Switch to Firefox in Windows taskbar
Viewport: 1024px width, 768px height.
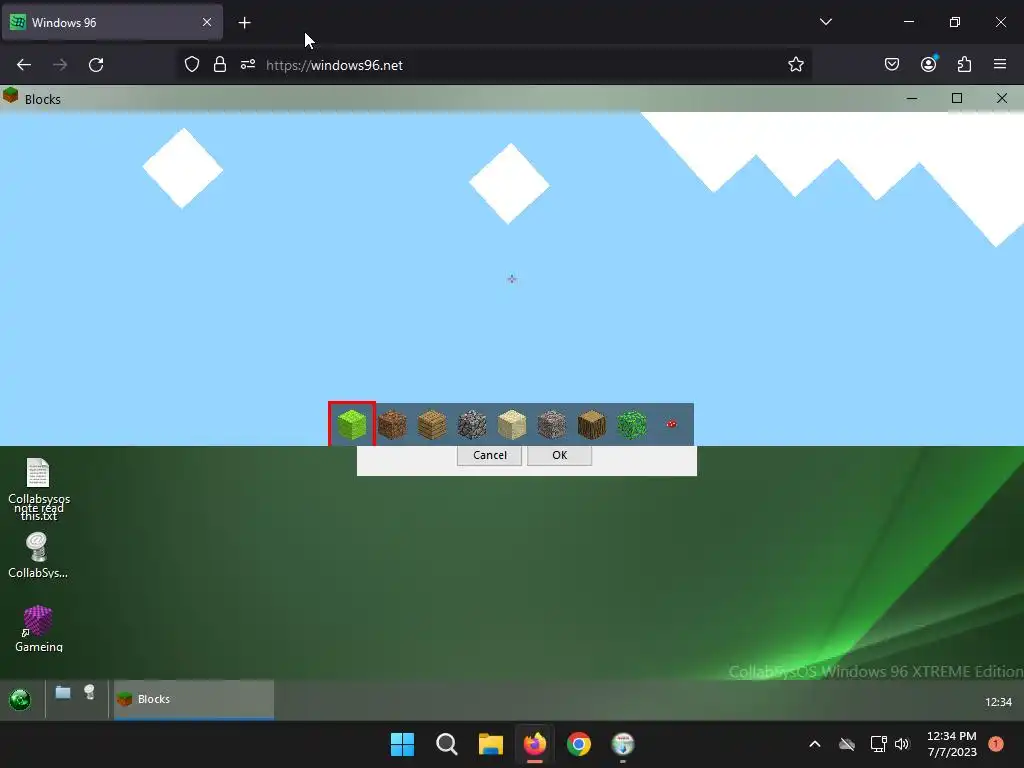pyautogui.click(x=535, y=744)
